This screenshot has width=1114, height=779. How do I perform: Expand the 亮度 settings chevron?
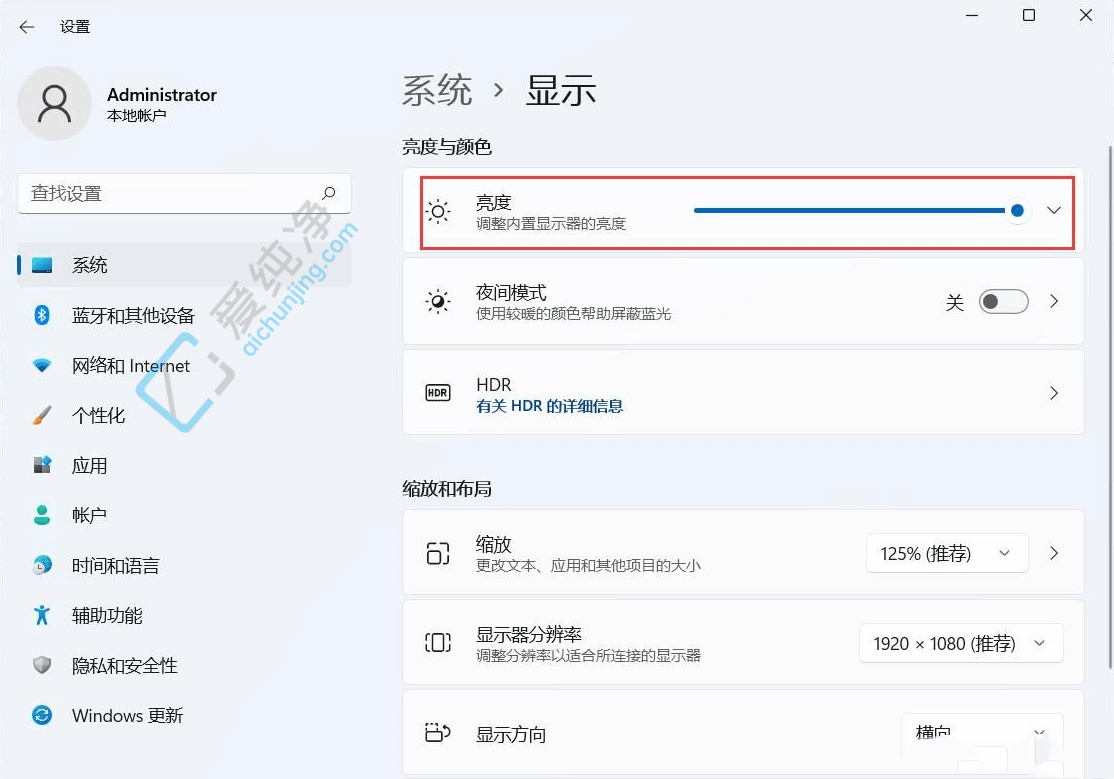pos(1053,211)
